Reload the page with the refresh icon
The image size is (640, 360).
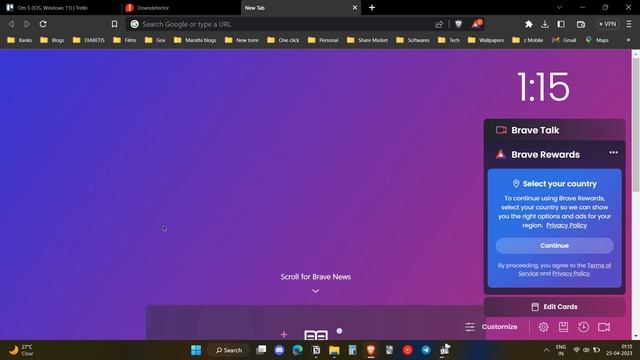pos(43,24)
